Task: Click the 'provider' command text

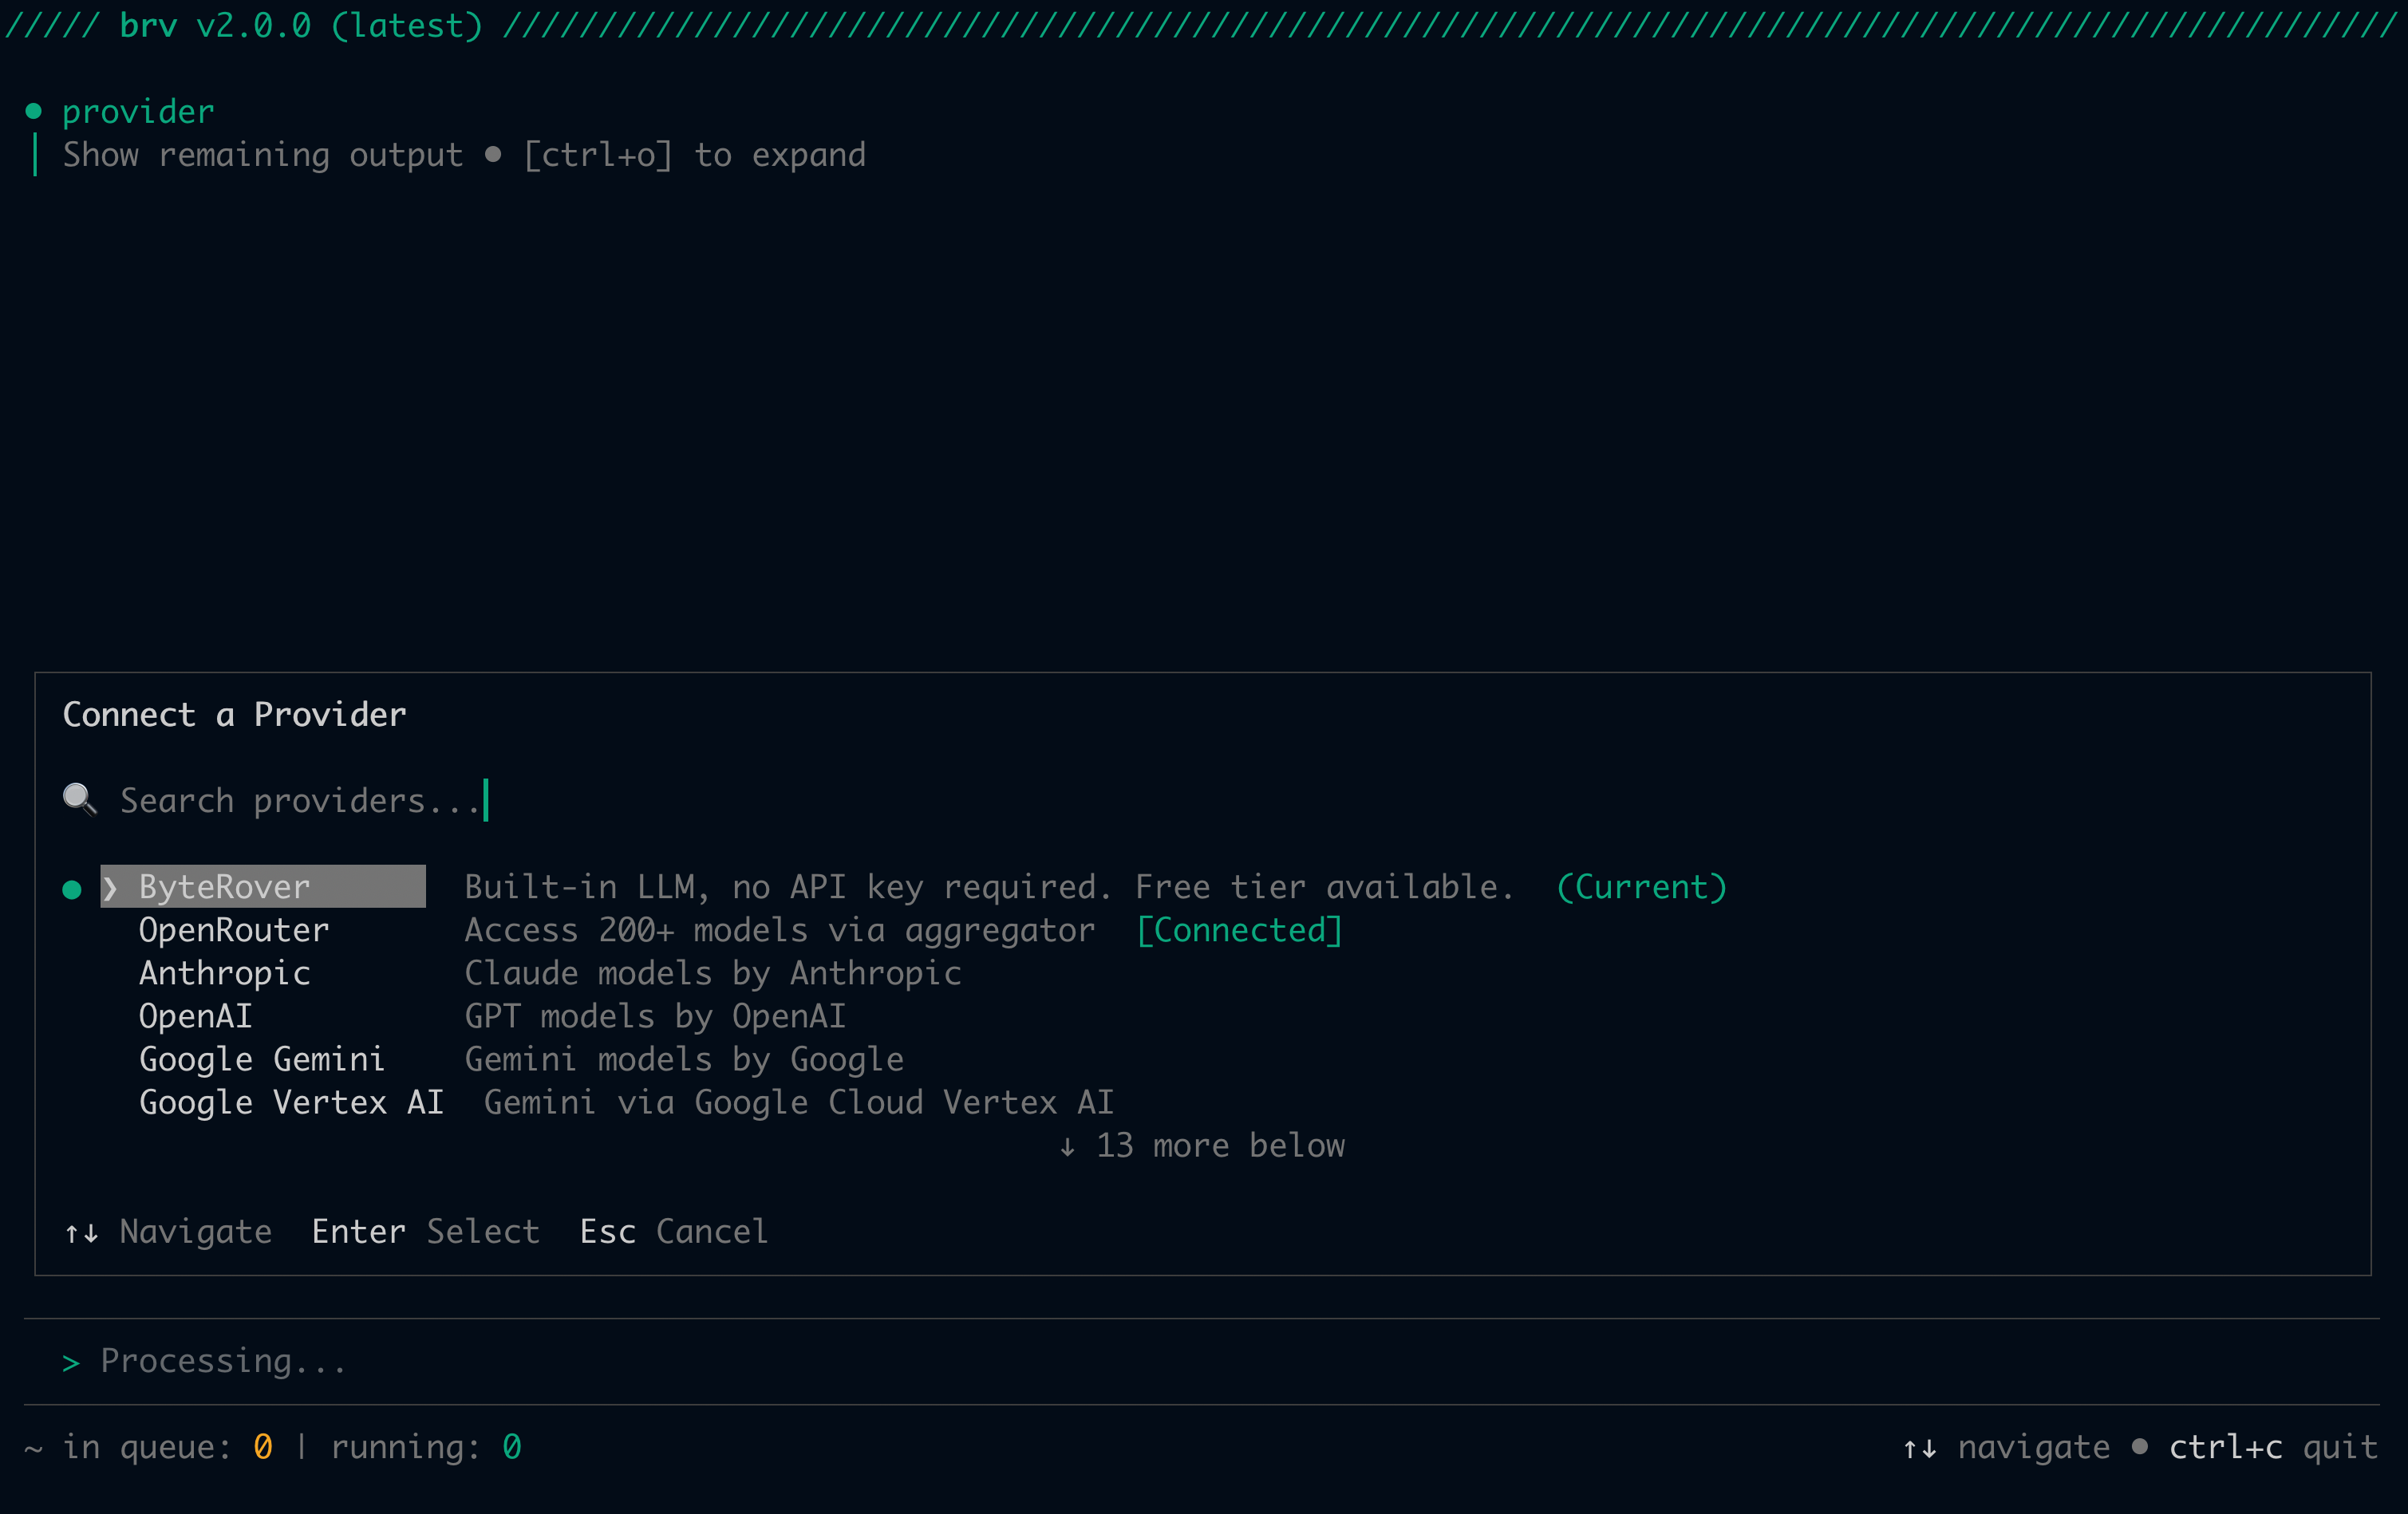Action: click(x=138, y=112)
